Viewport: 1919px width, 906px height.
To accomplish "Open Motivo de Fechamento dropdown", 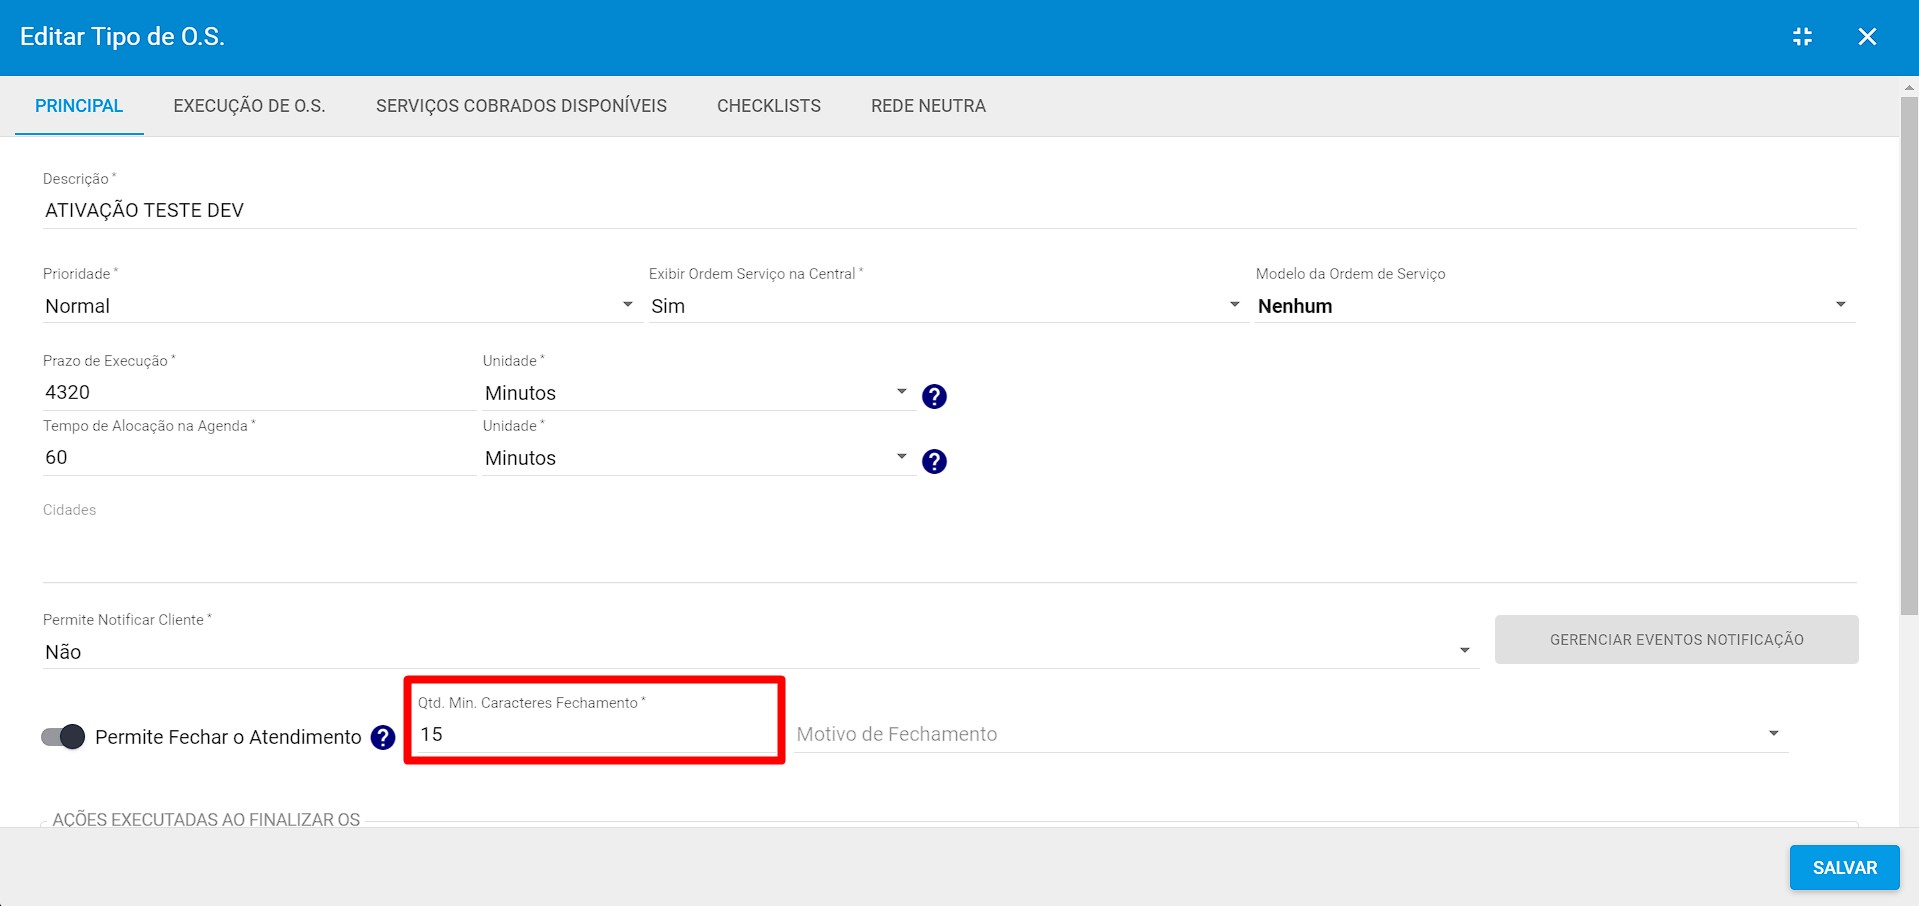I will pyautogui.click(x=1291, y=734).
